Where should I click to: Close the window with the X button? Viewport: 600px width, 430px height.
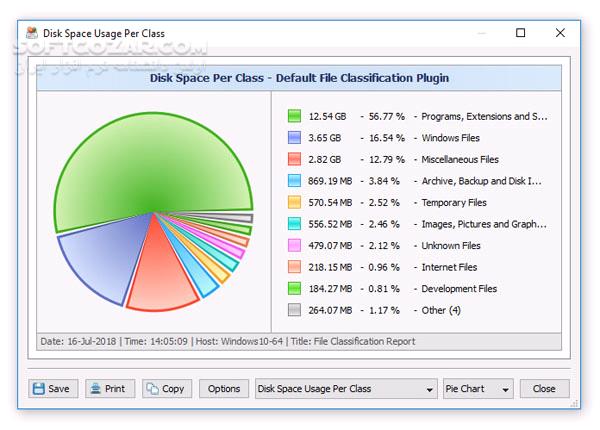click(x=560, y=33)
